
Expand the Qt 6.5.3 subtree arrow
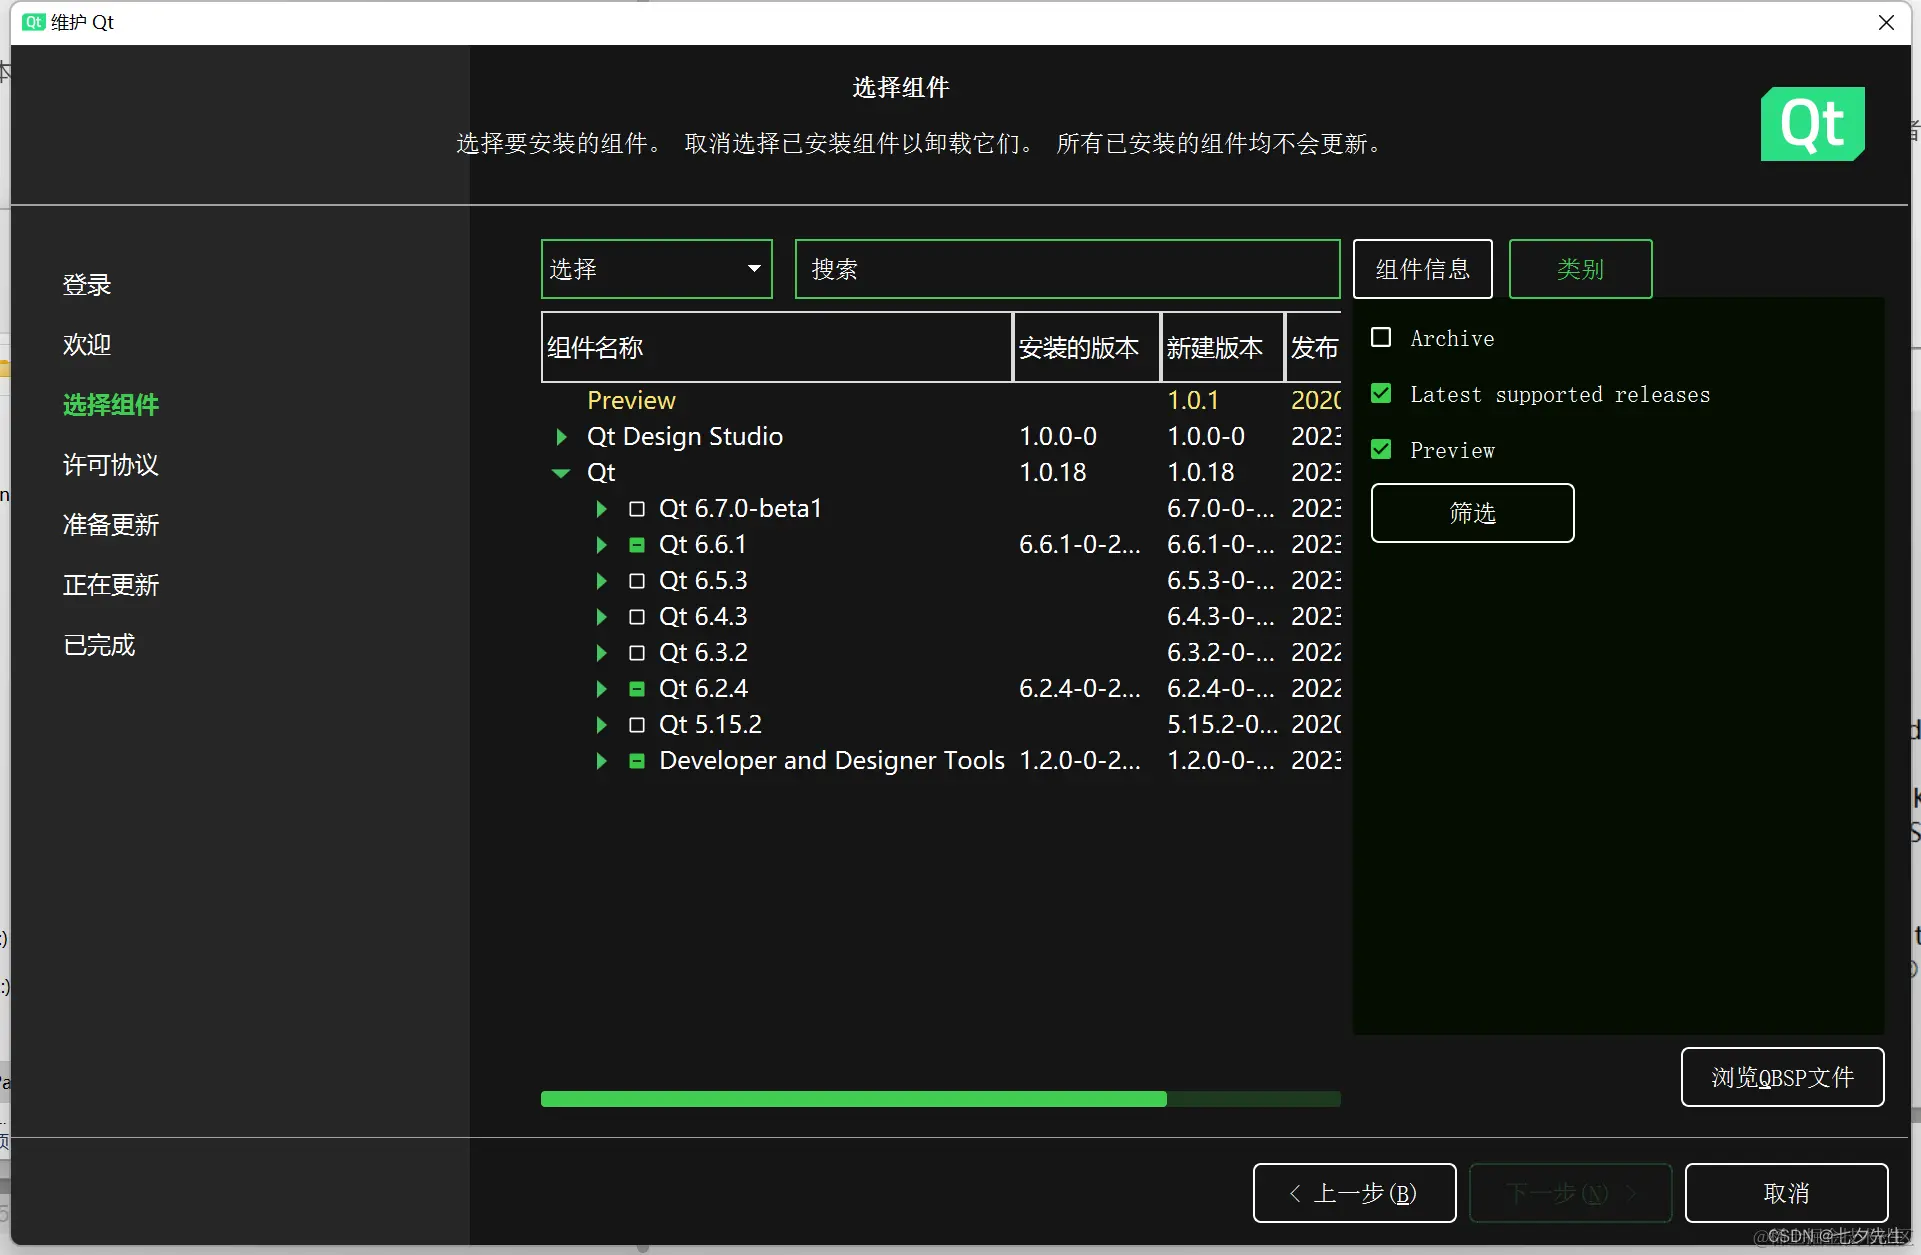pyautogui.click(x=601, y=581)
